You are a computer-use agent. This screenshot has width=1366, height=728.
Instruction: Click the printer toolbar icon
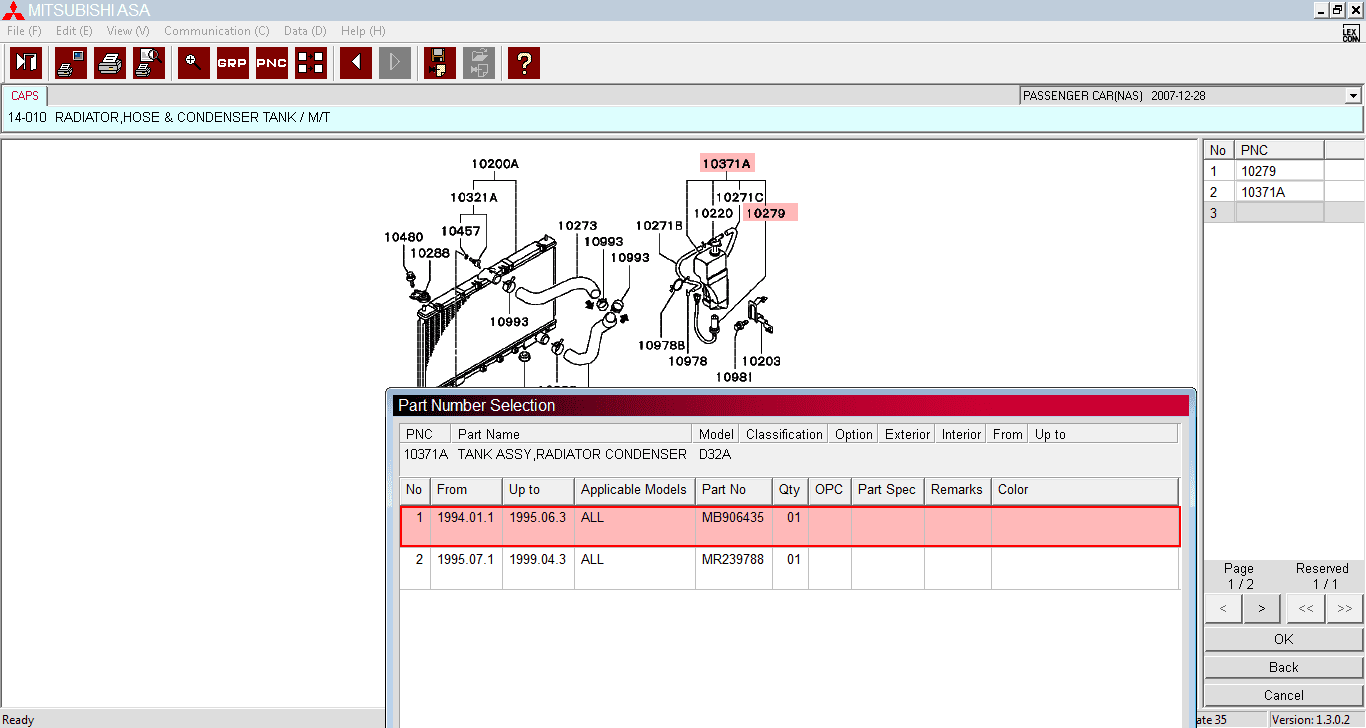[110, 63]
